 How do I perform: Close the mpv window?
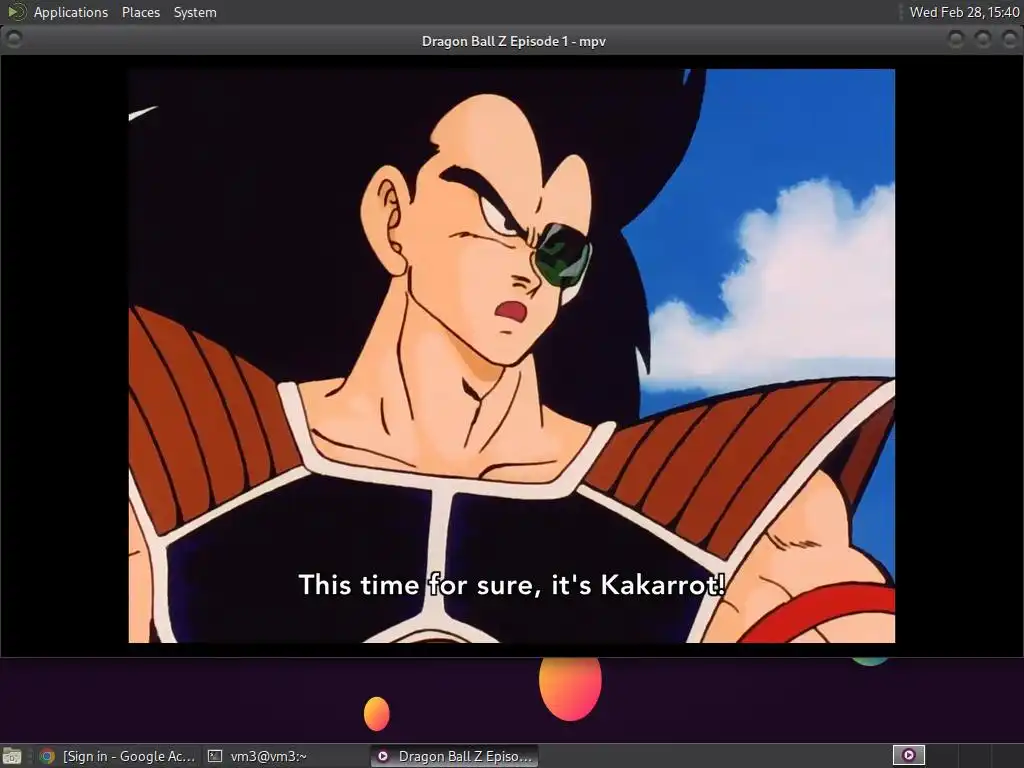pyautogui.click(x=1009, y=39)
